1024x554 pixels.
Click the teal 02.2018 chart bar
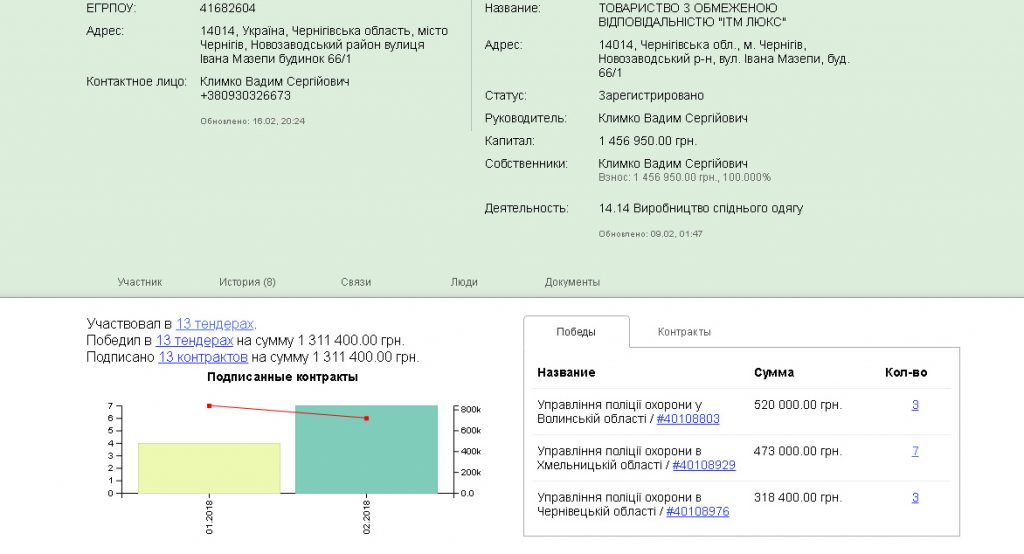click(366, 450)
